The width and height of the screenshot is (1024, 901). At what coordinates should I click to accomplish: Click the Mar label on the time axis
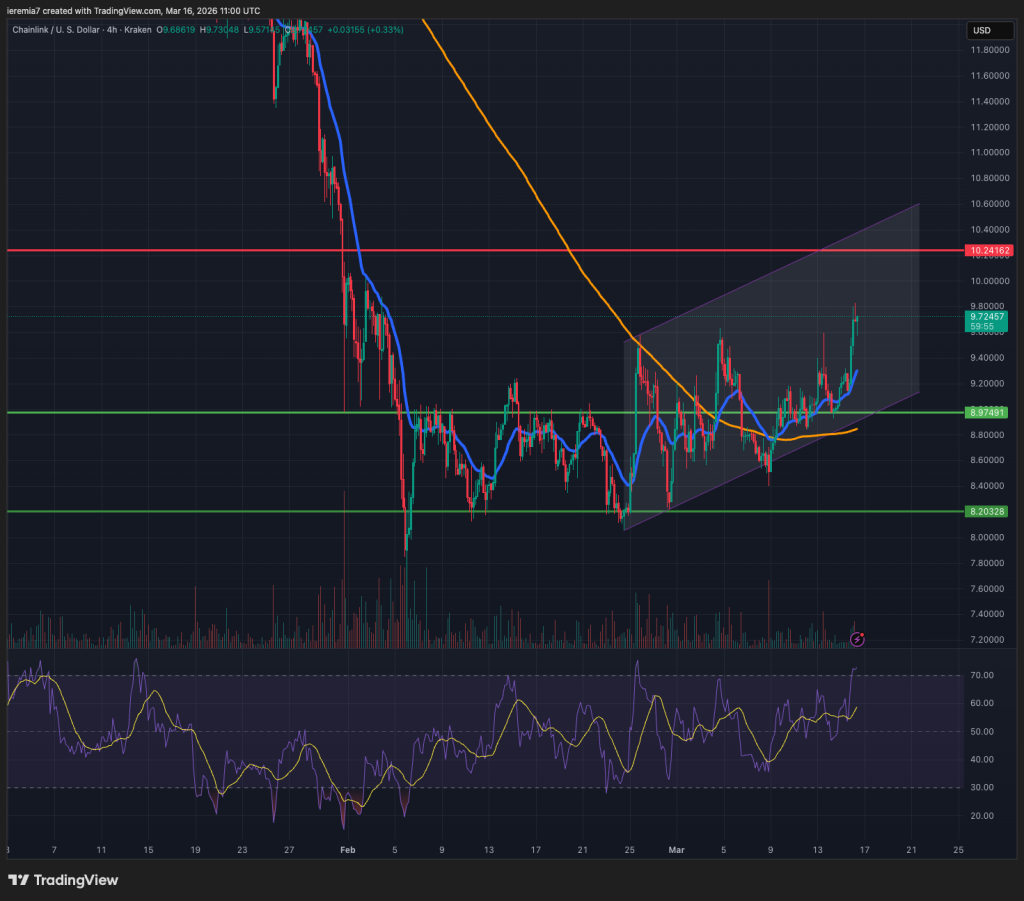(x=677, y=849)
